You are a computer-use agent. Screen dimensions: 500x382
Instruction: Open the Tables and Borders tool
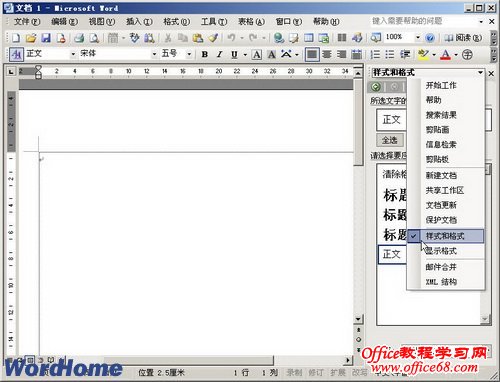(294, 38)
